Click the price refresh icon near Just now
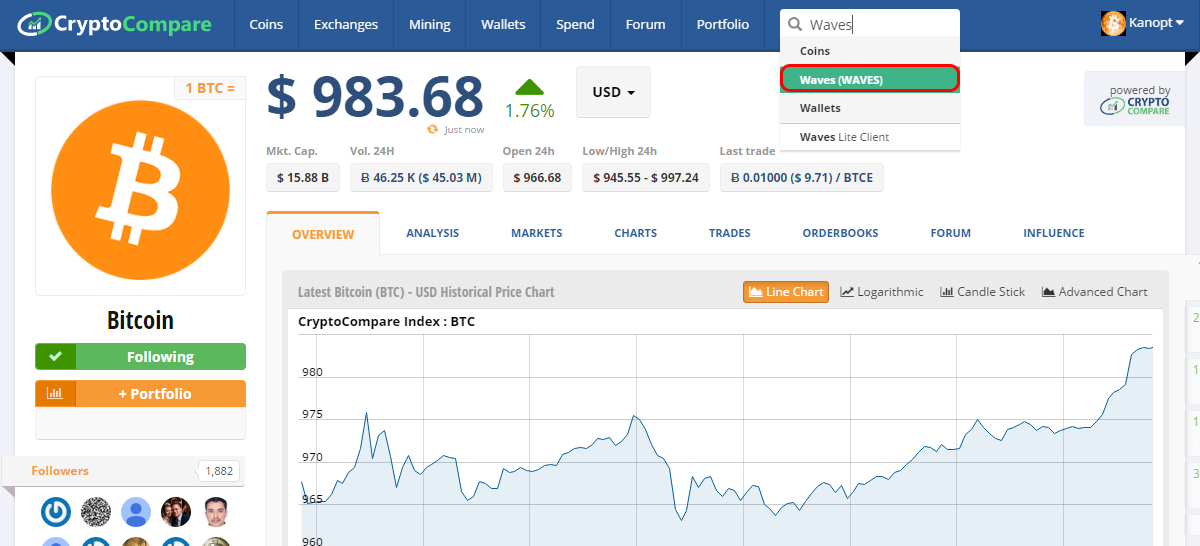The image size is (1200, 546). tap(433, 129)
